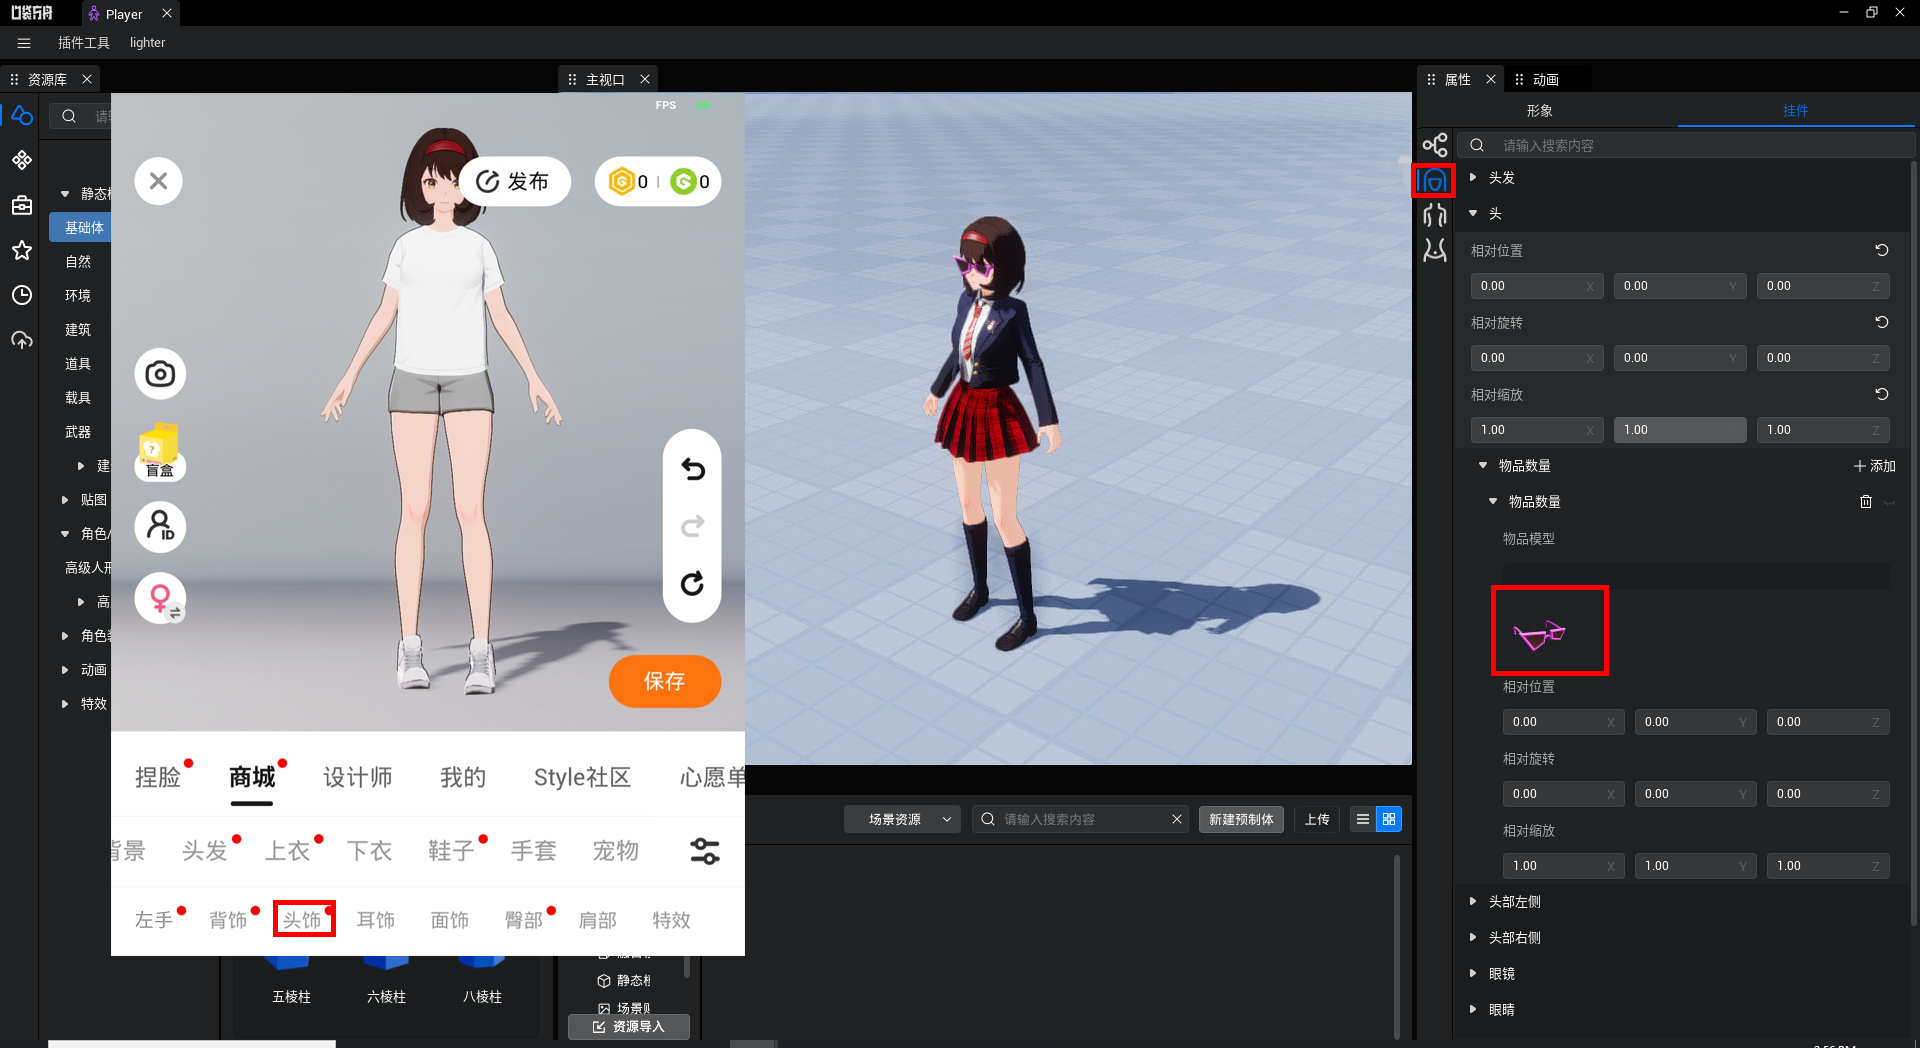This screenshot has height=1048, width=1920.
Task: Select the 武器 category in the resource library
Action: coord(78,432)
